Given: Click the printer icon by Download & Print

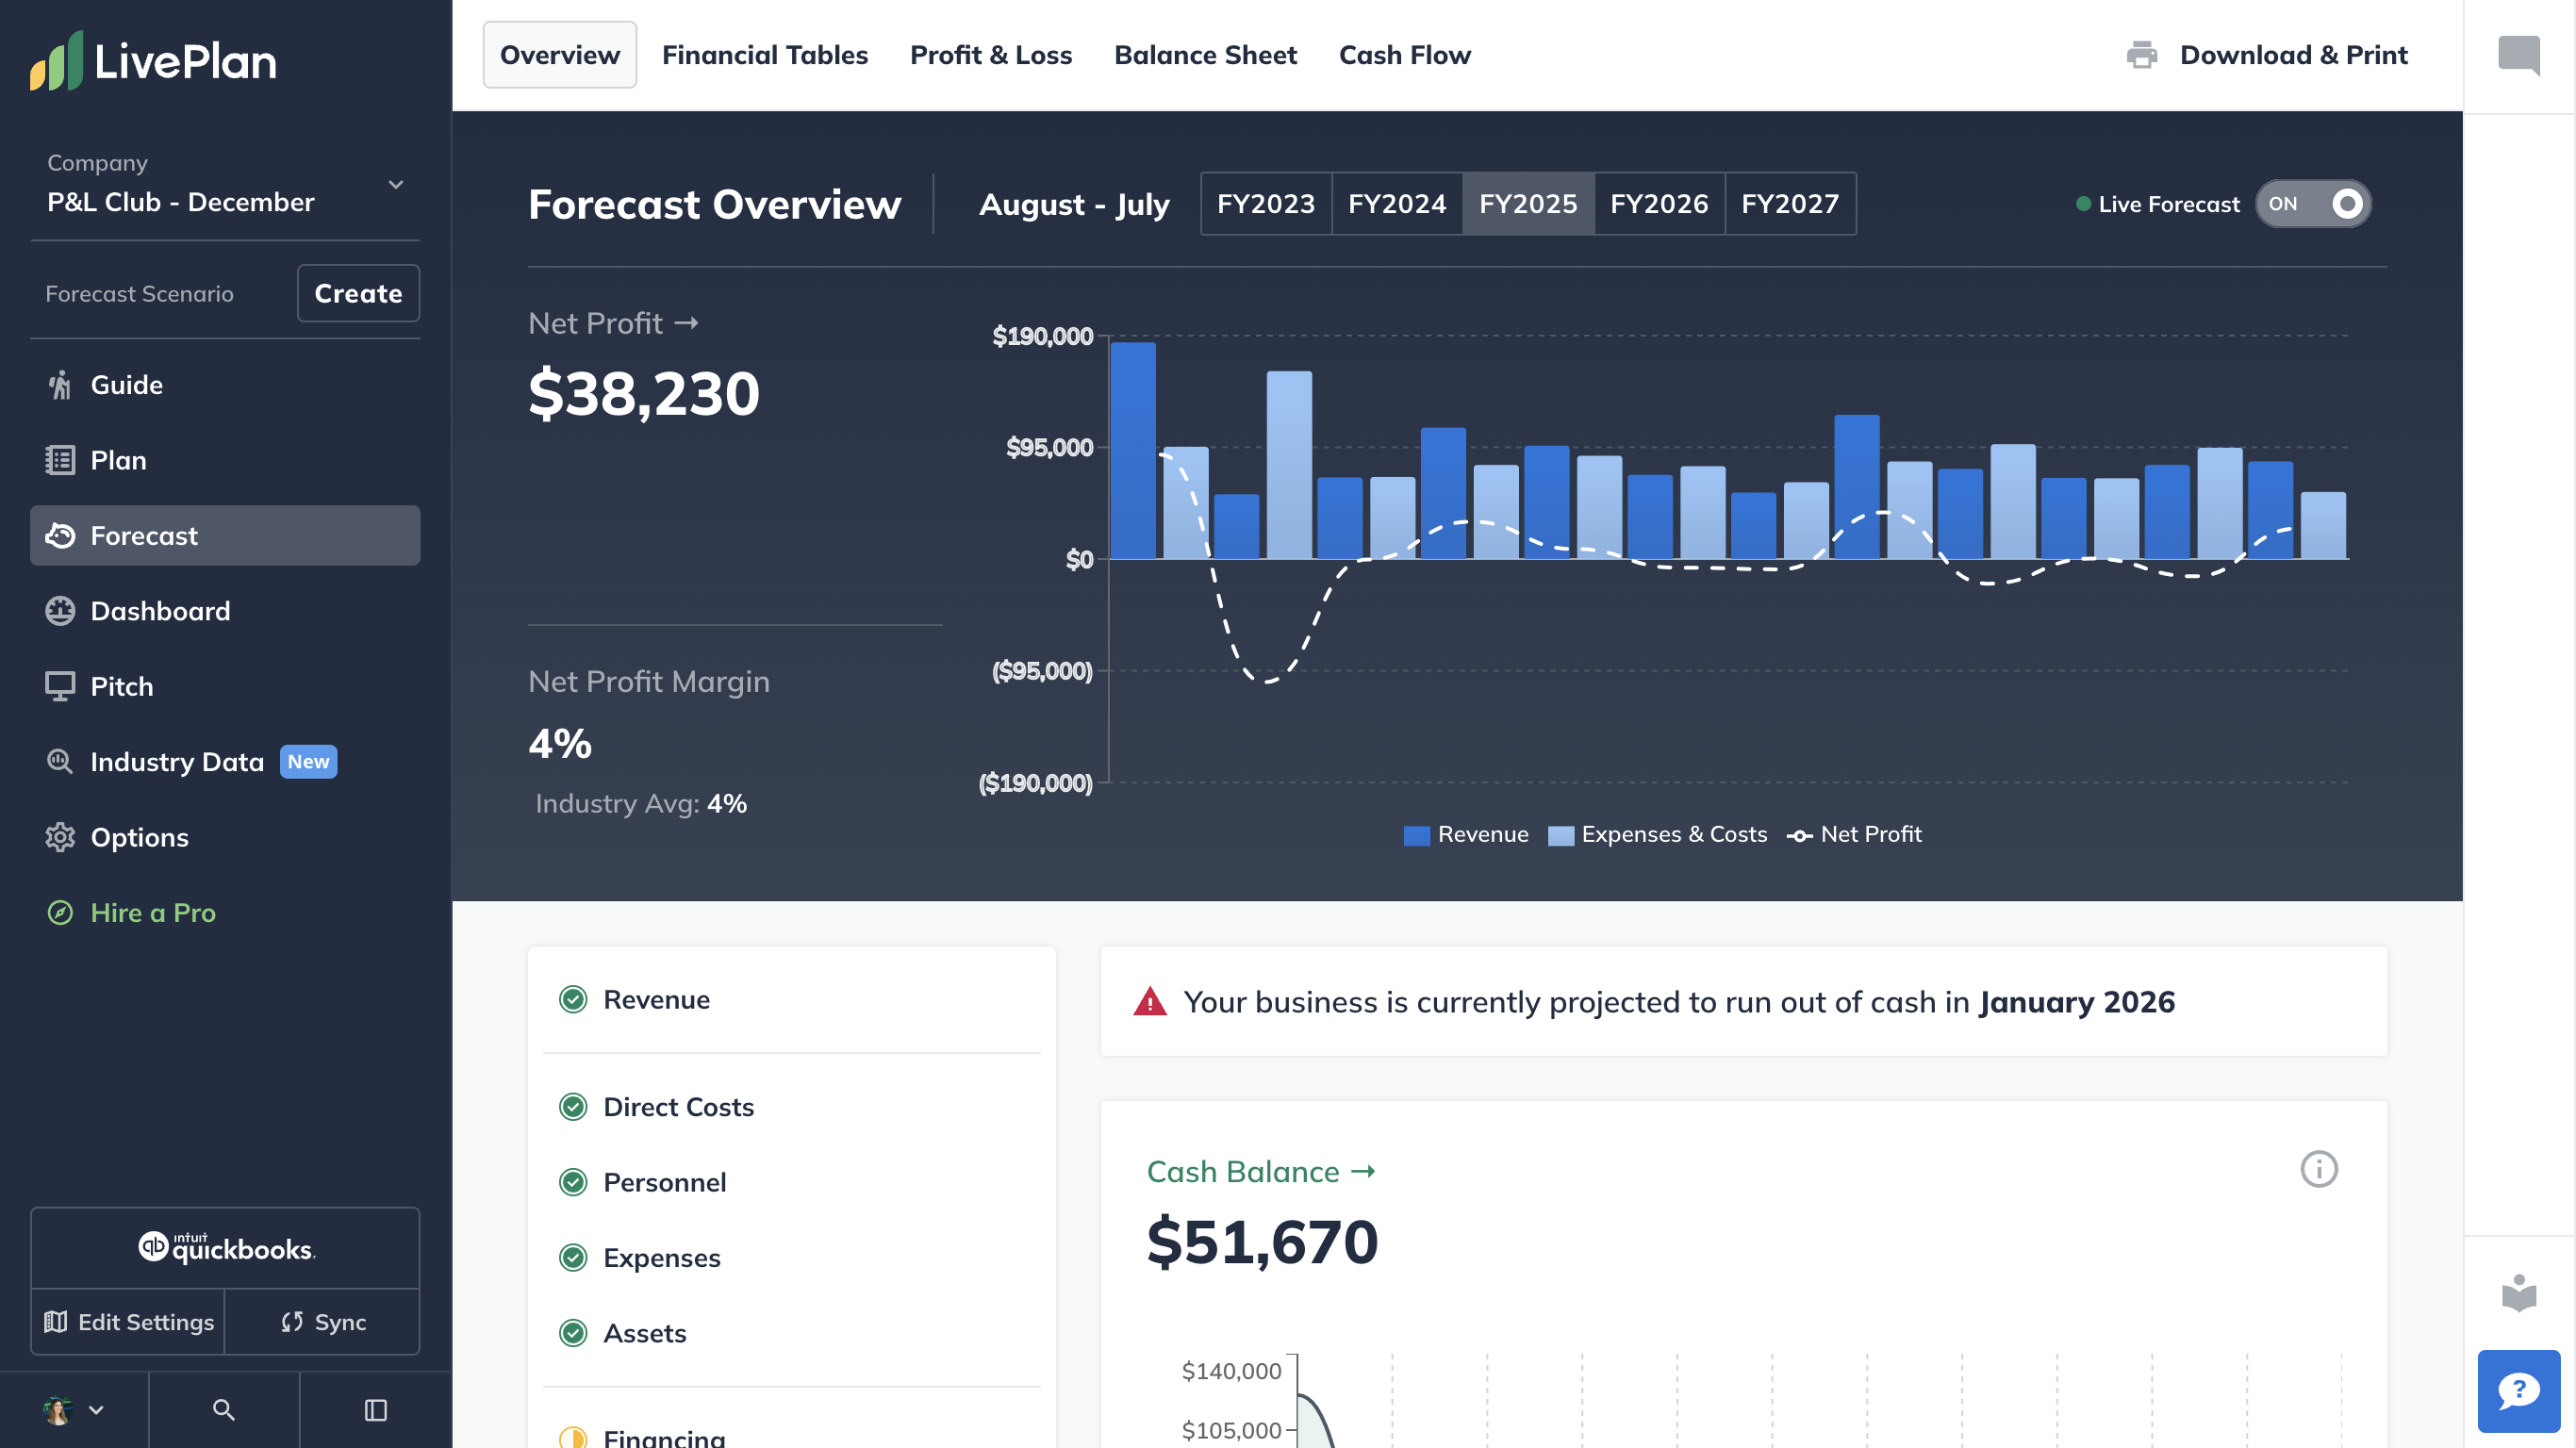Looking at the screenshot, I should click(2141, 55).
